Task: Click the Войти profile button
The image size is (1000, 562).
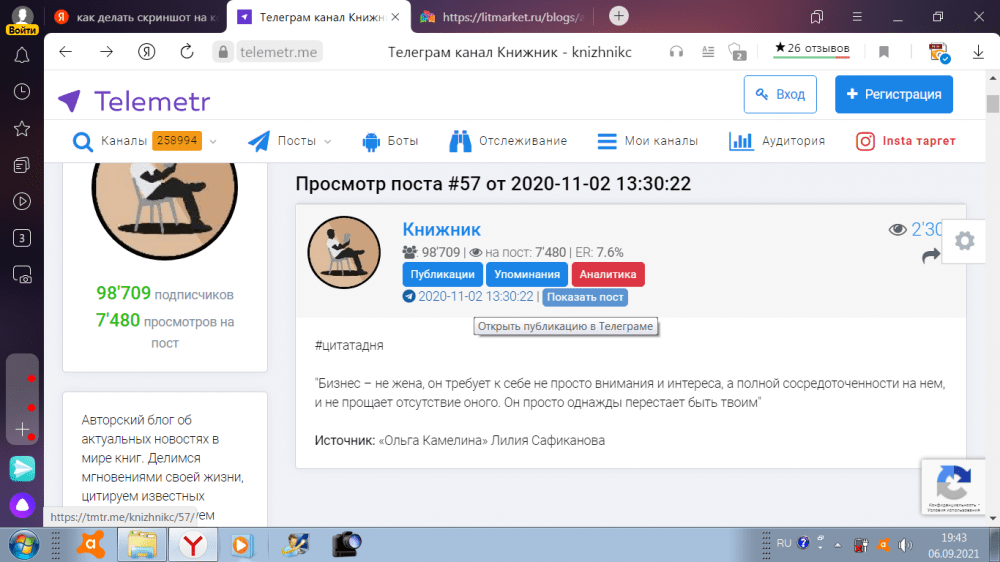Action: point(22,20)
